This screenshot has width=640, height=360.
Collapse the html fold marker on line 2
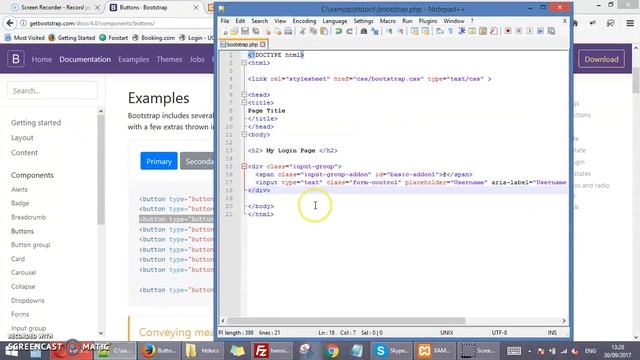pos(244,63)
